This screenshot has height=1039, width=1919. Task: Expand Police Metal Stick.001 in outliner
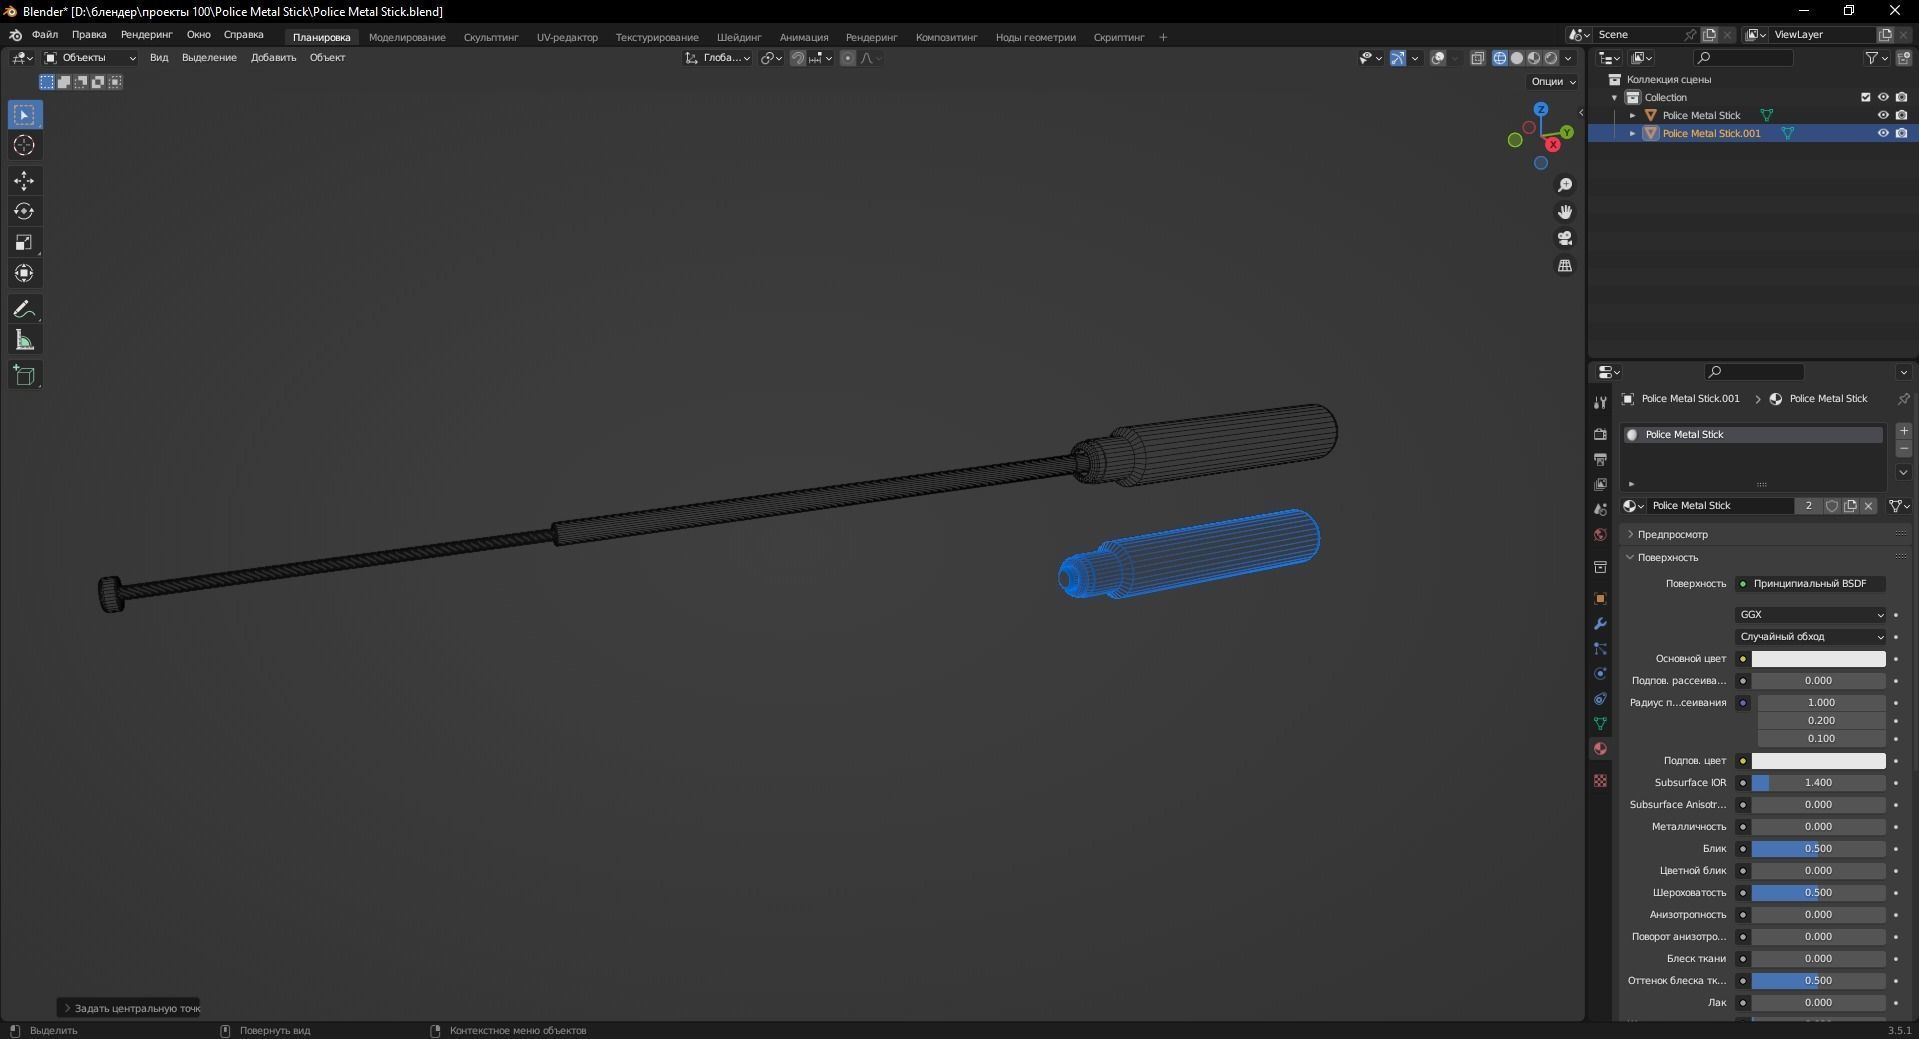(x=1633, y=133)
